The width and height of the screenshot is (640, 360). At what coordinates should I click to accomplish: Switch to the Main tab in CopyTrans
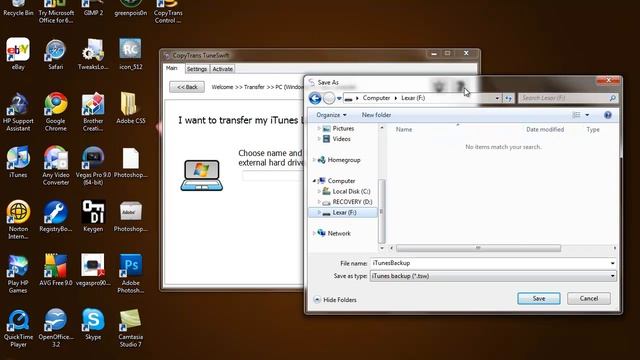[x=172, y=68]
